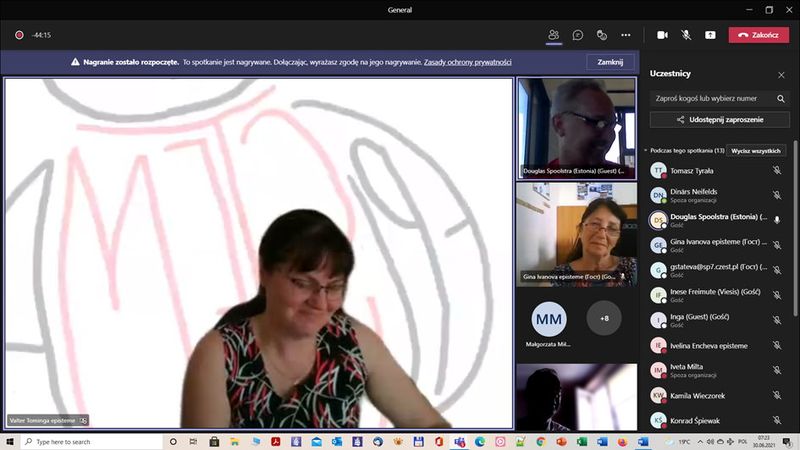Click muted mic icon next to Inga (Guest)

click(777, 320)
